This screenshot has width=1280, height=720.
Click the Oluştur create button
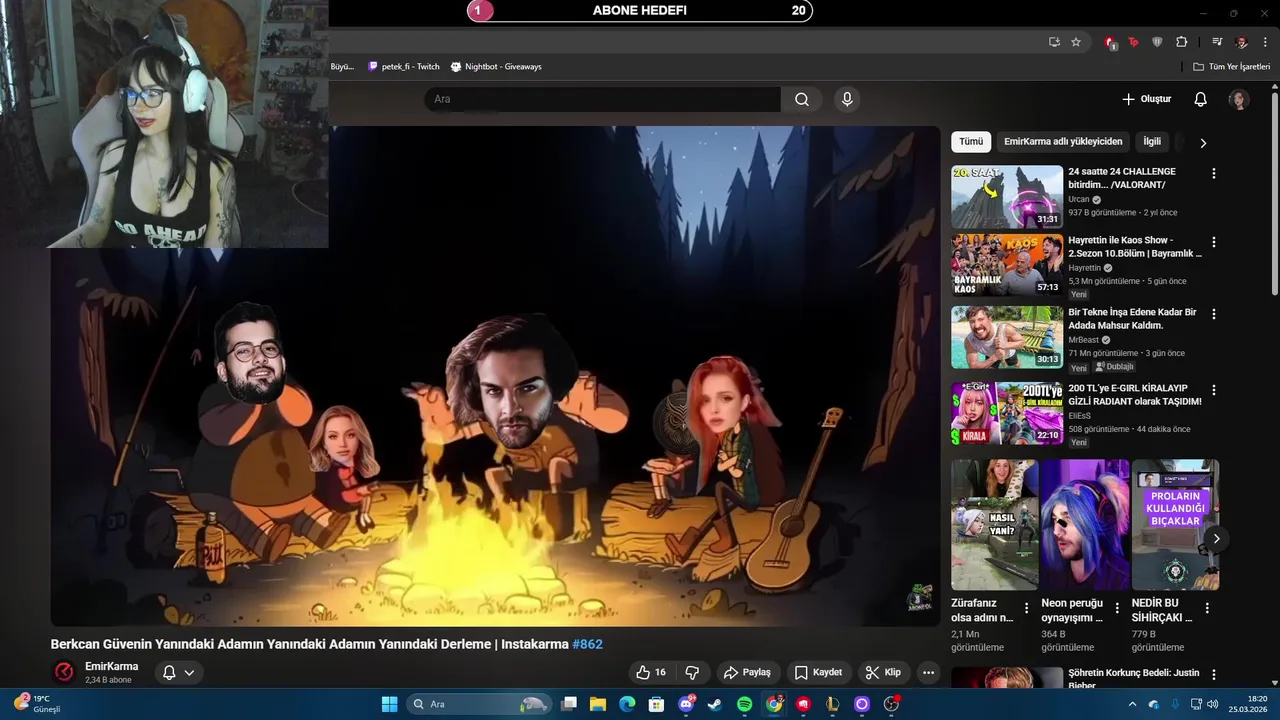tap(1146, 99)
